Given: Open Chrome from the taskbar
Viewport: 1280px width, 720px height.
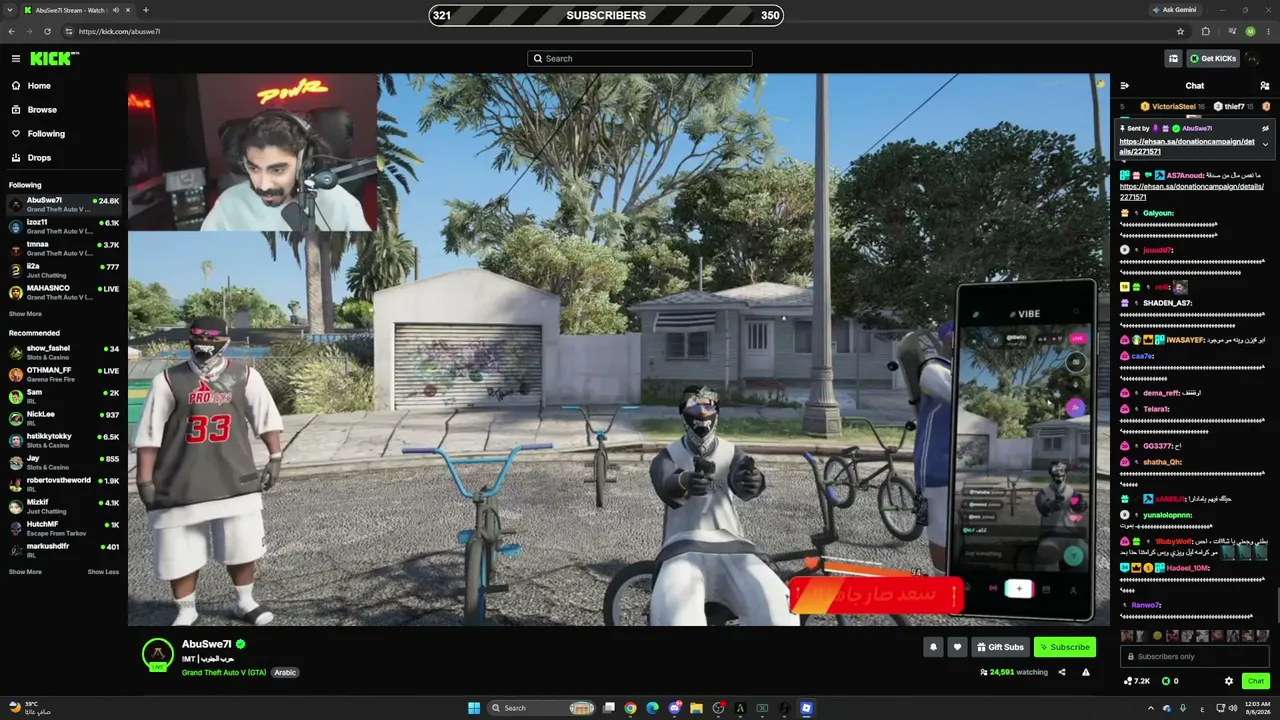Looking at the screenshot, I should coord(630,708).
